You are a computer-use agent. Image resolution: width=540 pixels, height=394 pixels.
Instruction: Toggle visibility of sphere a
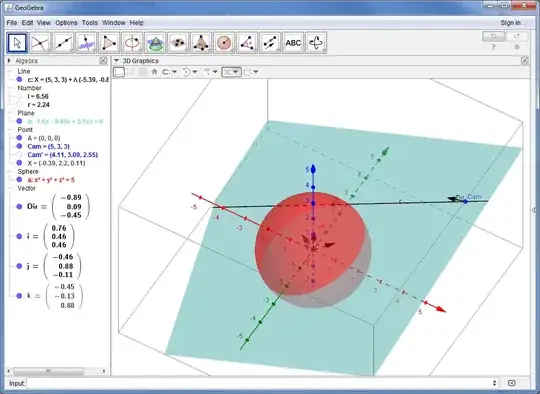click(19, 179)
